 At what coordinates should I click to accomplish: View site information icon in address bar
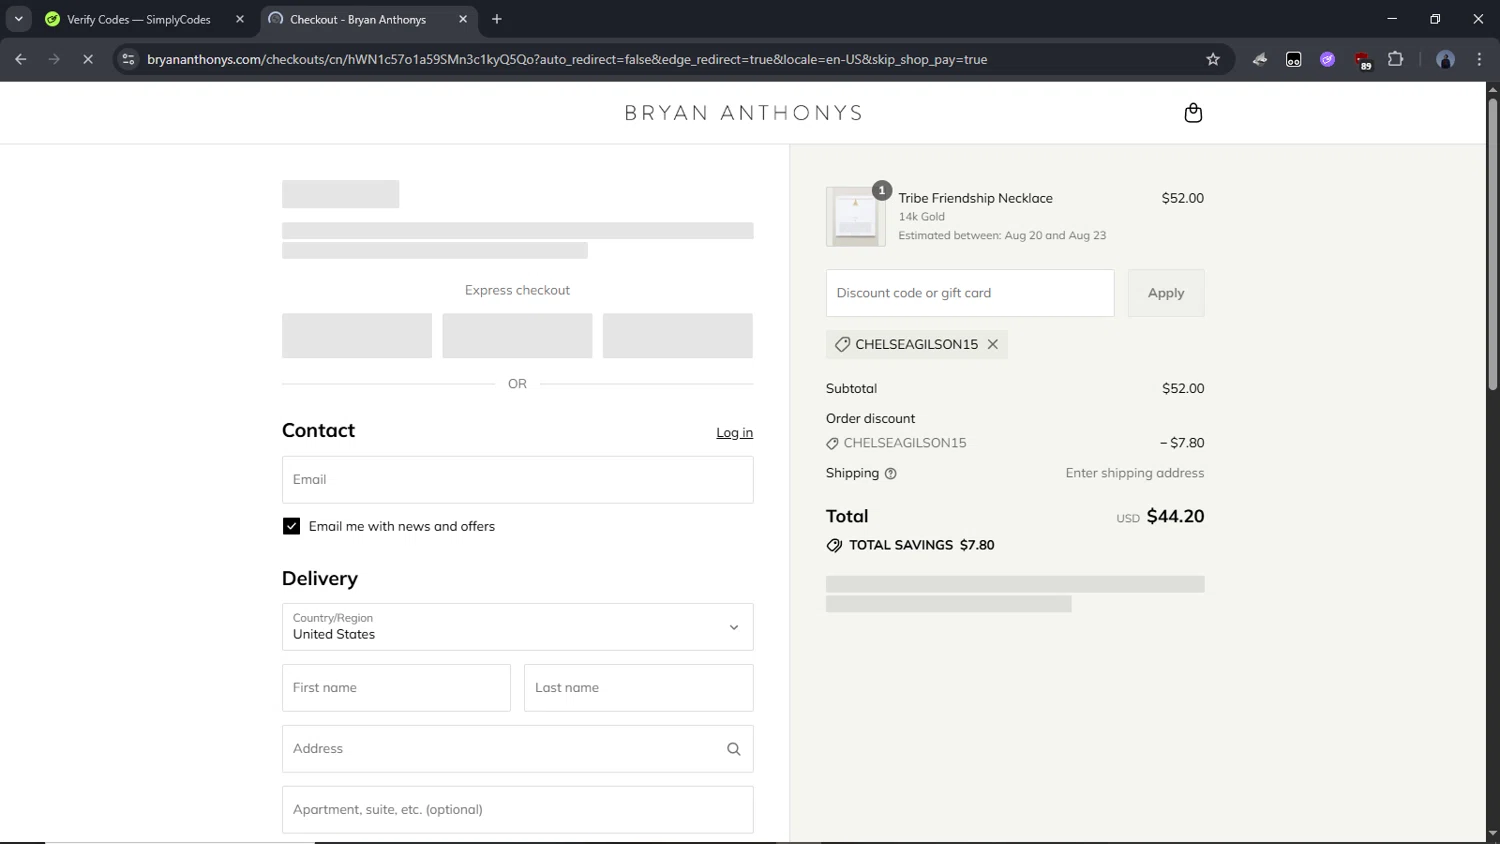[x=128, y=59]
